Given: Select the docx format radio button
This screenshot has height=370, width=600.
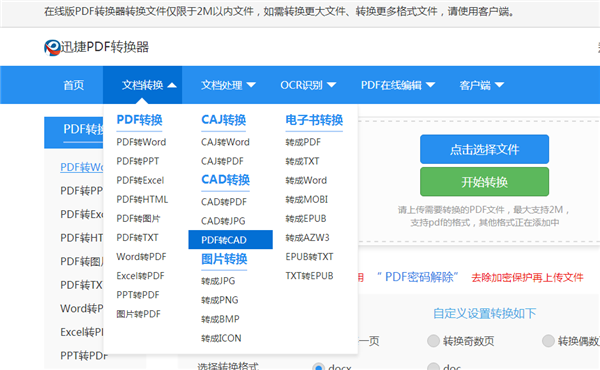Looking at the screenshot, I should pos(318,367).
